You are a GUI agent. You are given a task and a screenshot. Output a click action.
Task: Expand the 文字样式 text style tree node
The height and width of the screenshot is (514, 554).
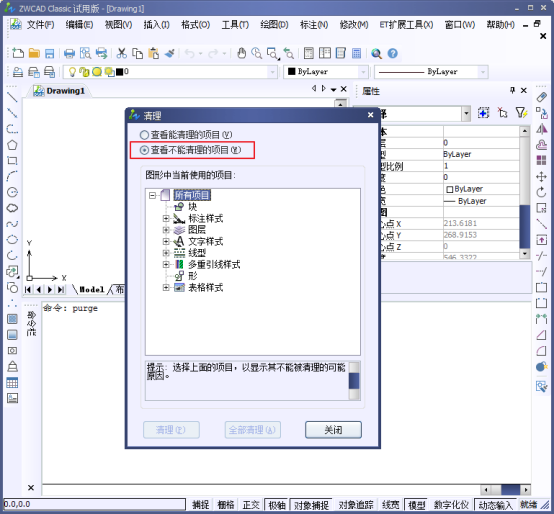(x=166, y=242)
